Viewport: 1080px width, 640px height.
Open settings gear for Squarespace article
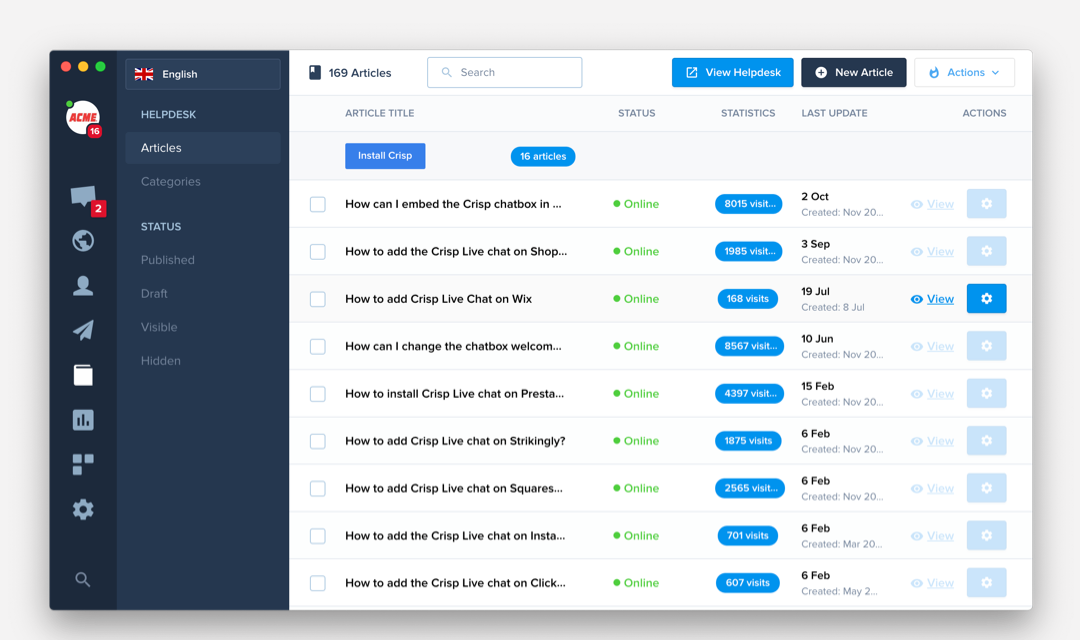[986, 488]
